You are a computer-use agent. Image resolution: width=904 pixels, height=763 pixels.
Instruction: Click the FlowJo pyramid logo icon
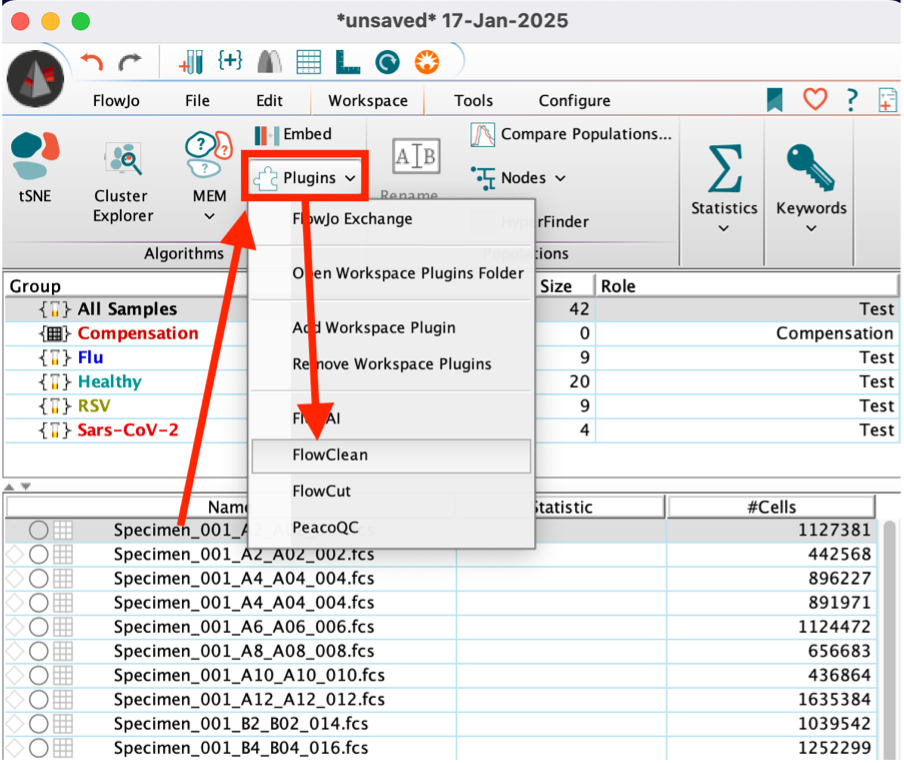tap(36, 78)
